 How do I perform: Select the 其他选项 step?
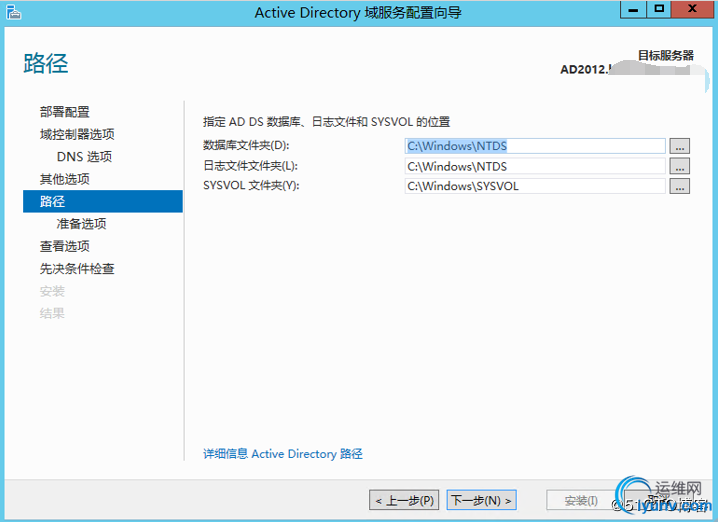tap(65, 179)
